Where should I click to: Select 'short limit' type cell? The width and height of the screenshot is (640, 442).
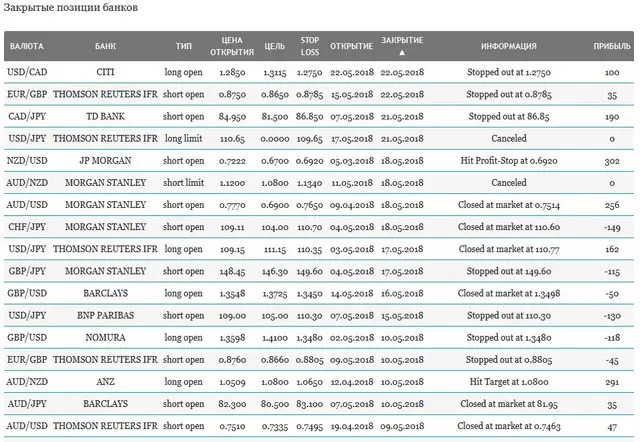point(184,182)
